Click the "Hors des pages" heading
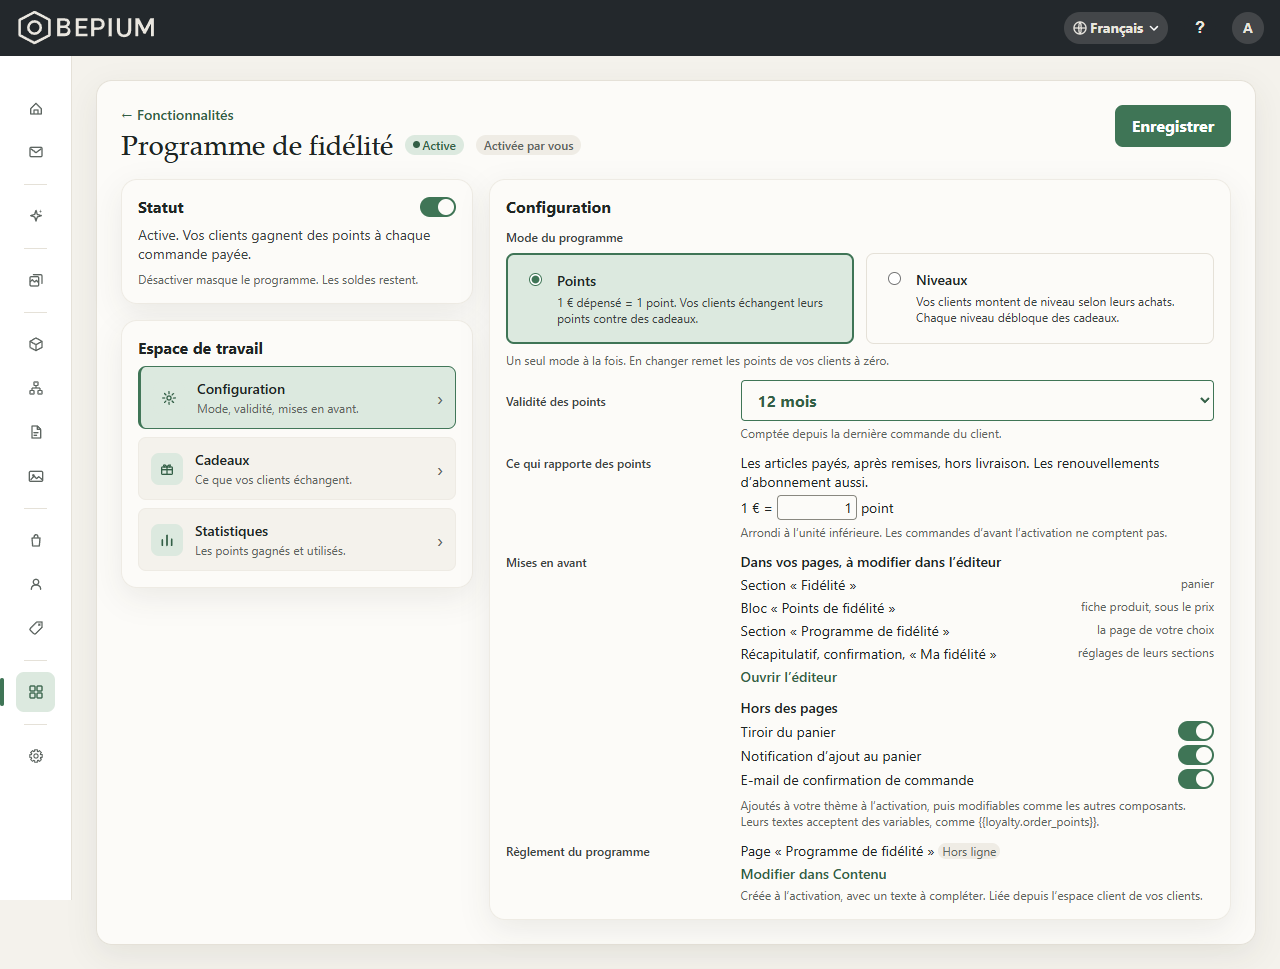The height and width of the screenshot is (969, 1280). point(789,708)
